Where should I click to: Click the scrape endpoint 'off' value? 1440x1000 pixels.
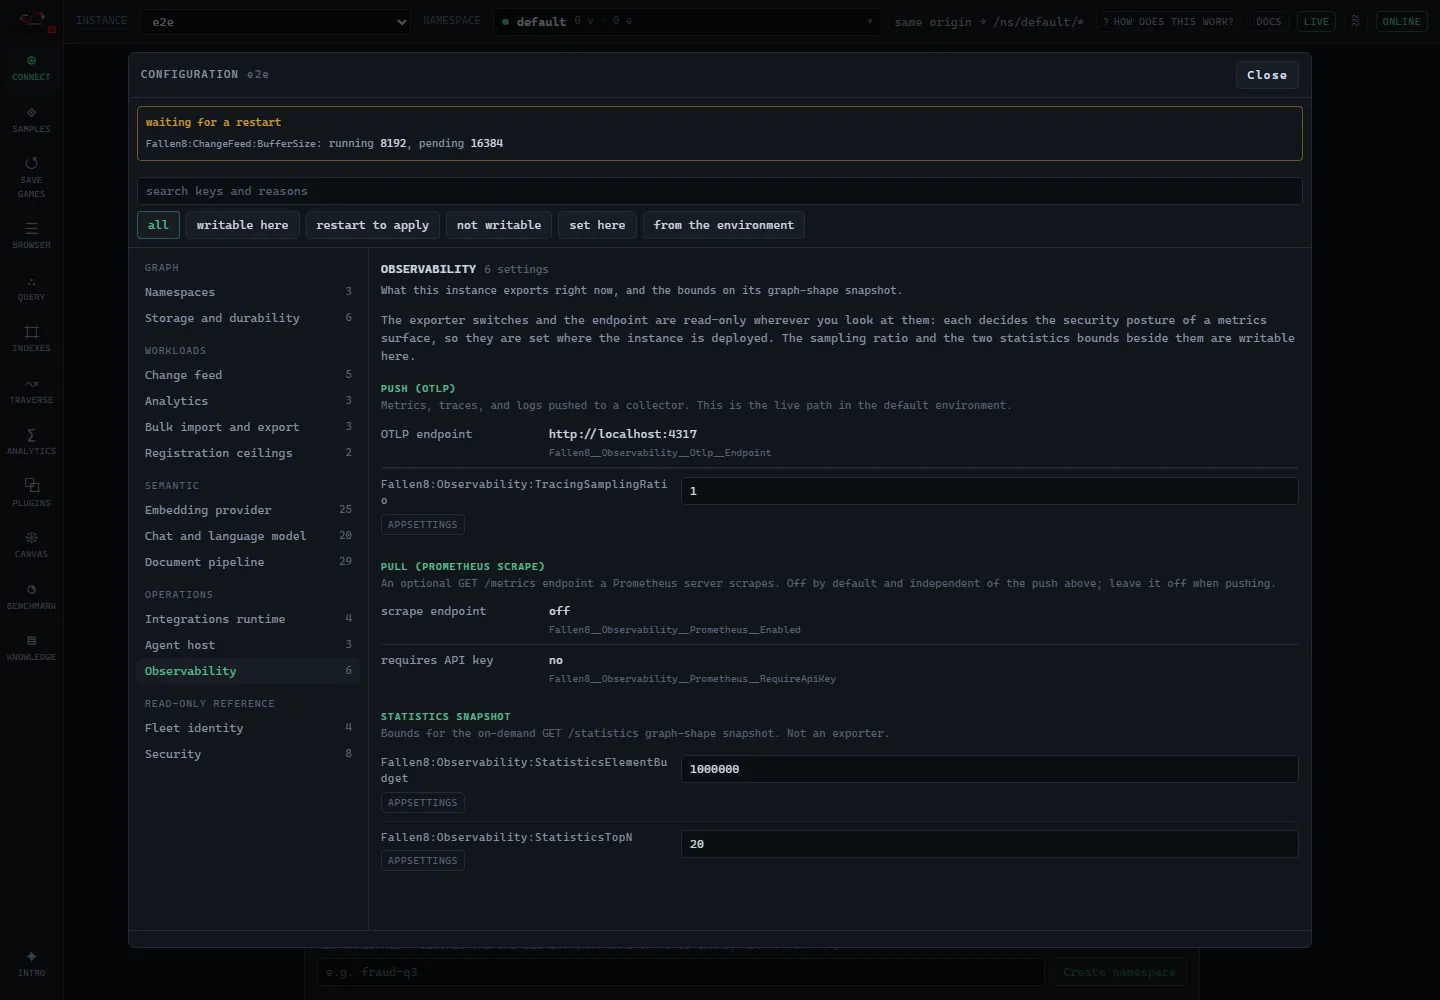559,611
